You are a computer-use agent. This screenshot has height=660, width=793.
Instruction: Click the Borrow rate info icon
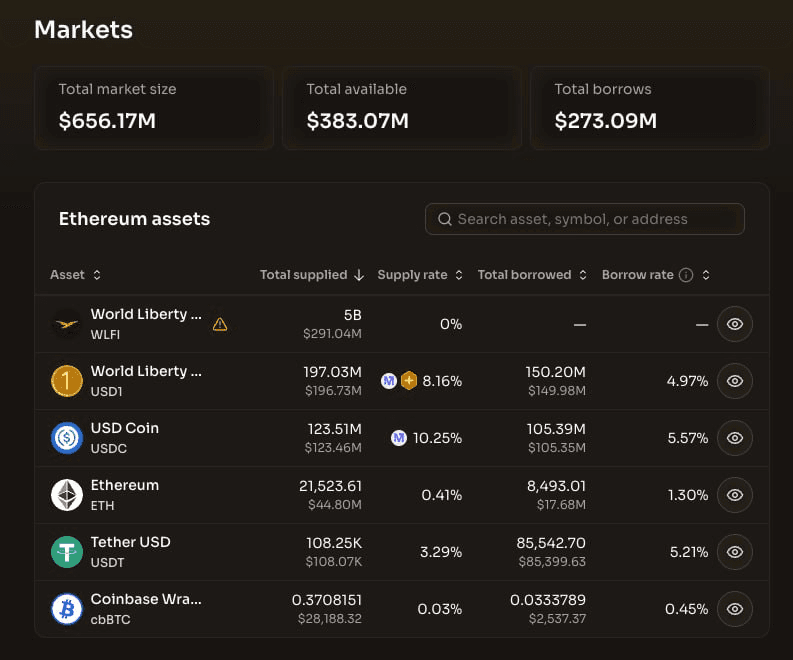tap(686, 275)
